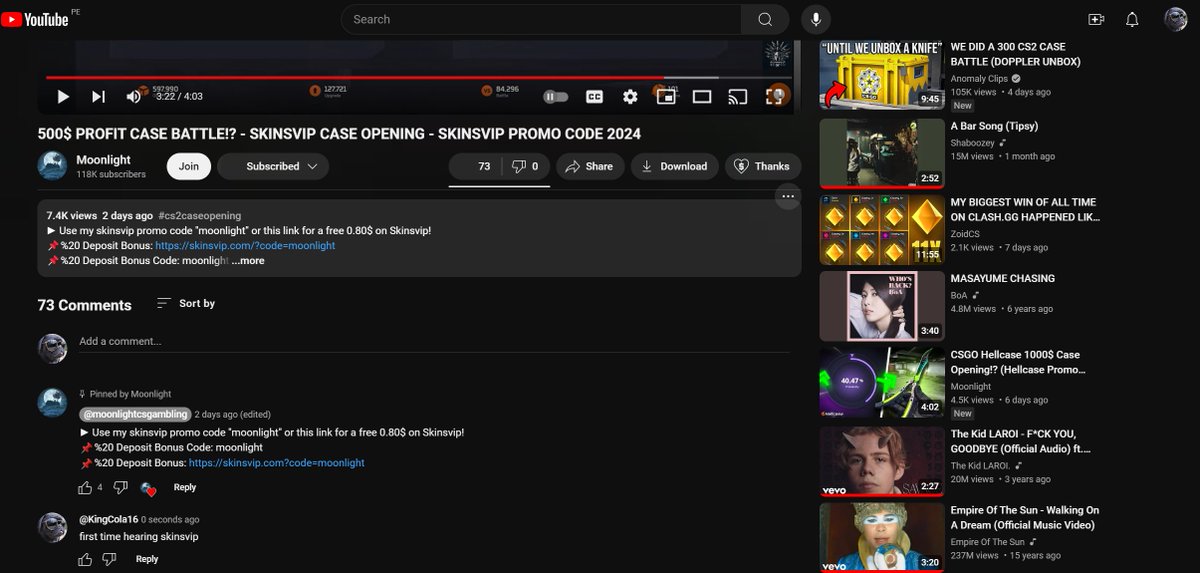
Task: Click the YouTube logo
Action: pyautogui.click(x=35, y=19)
